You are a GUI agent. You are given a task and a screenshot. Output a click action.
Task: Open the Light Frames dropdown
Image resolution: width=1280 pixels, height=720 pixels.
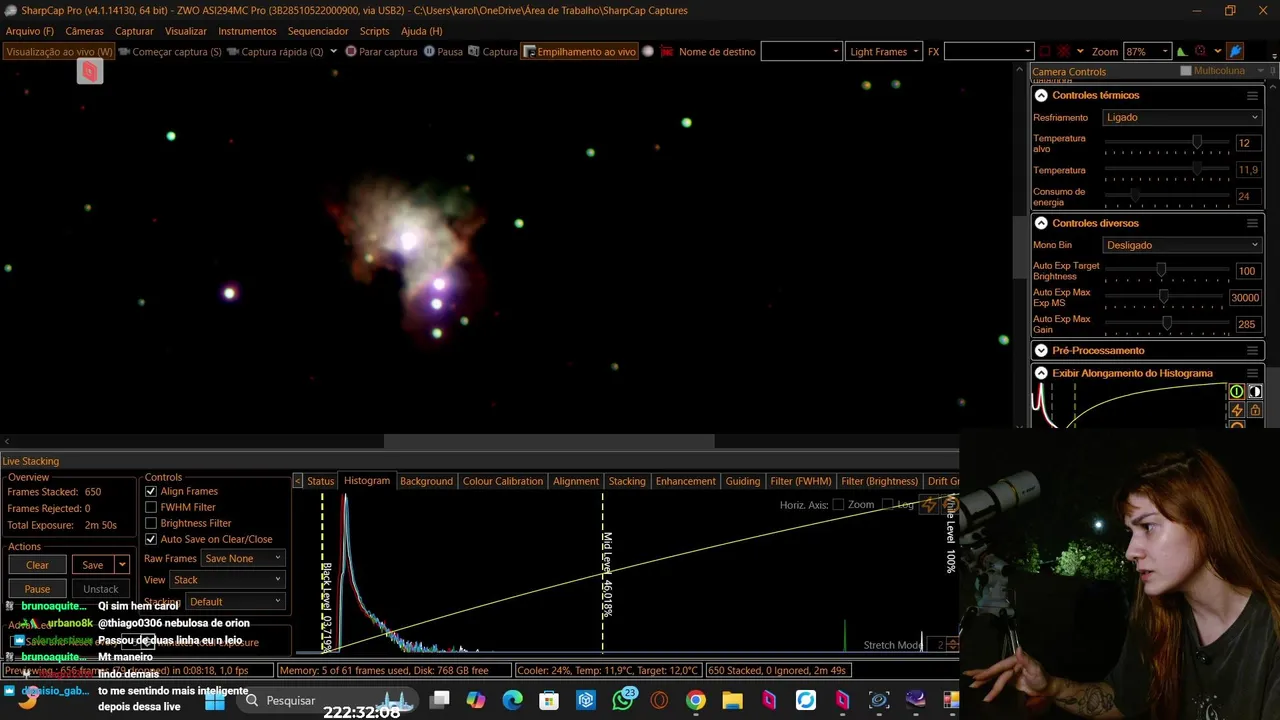[884, 52]
